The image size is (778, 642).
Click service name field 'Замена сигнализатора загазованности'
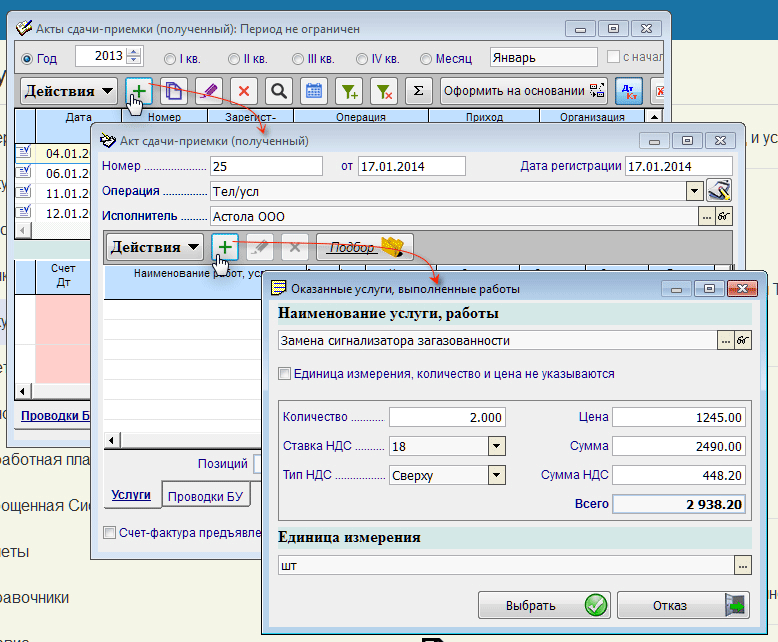[x=498, y=340]
